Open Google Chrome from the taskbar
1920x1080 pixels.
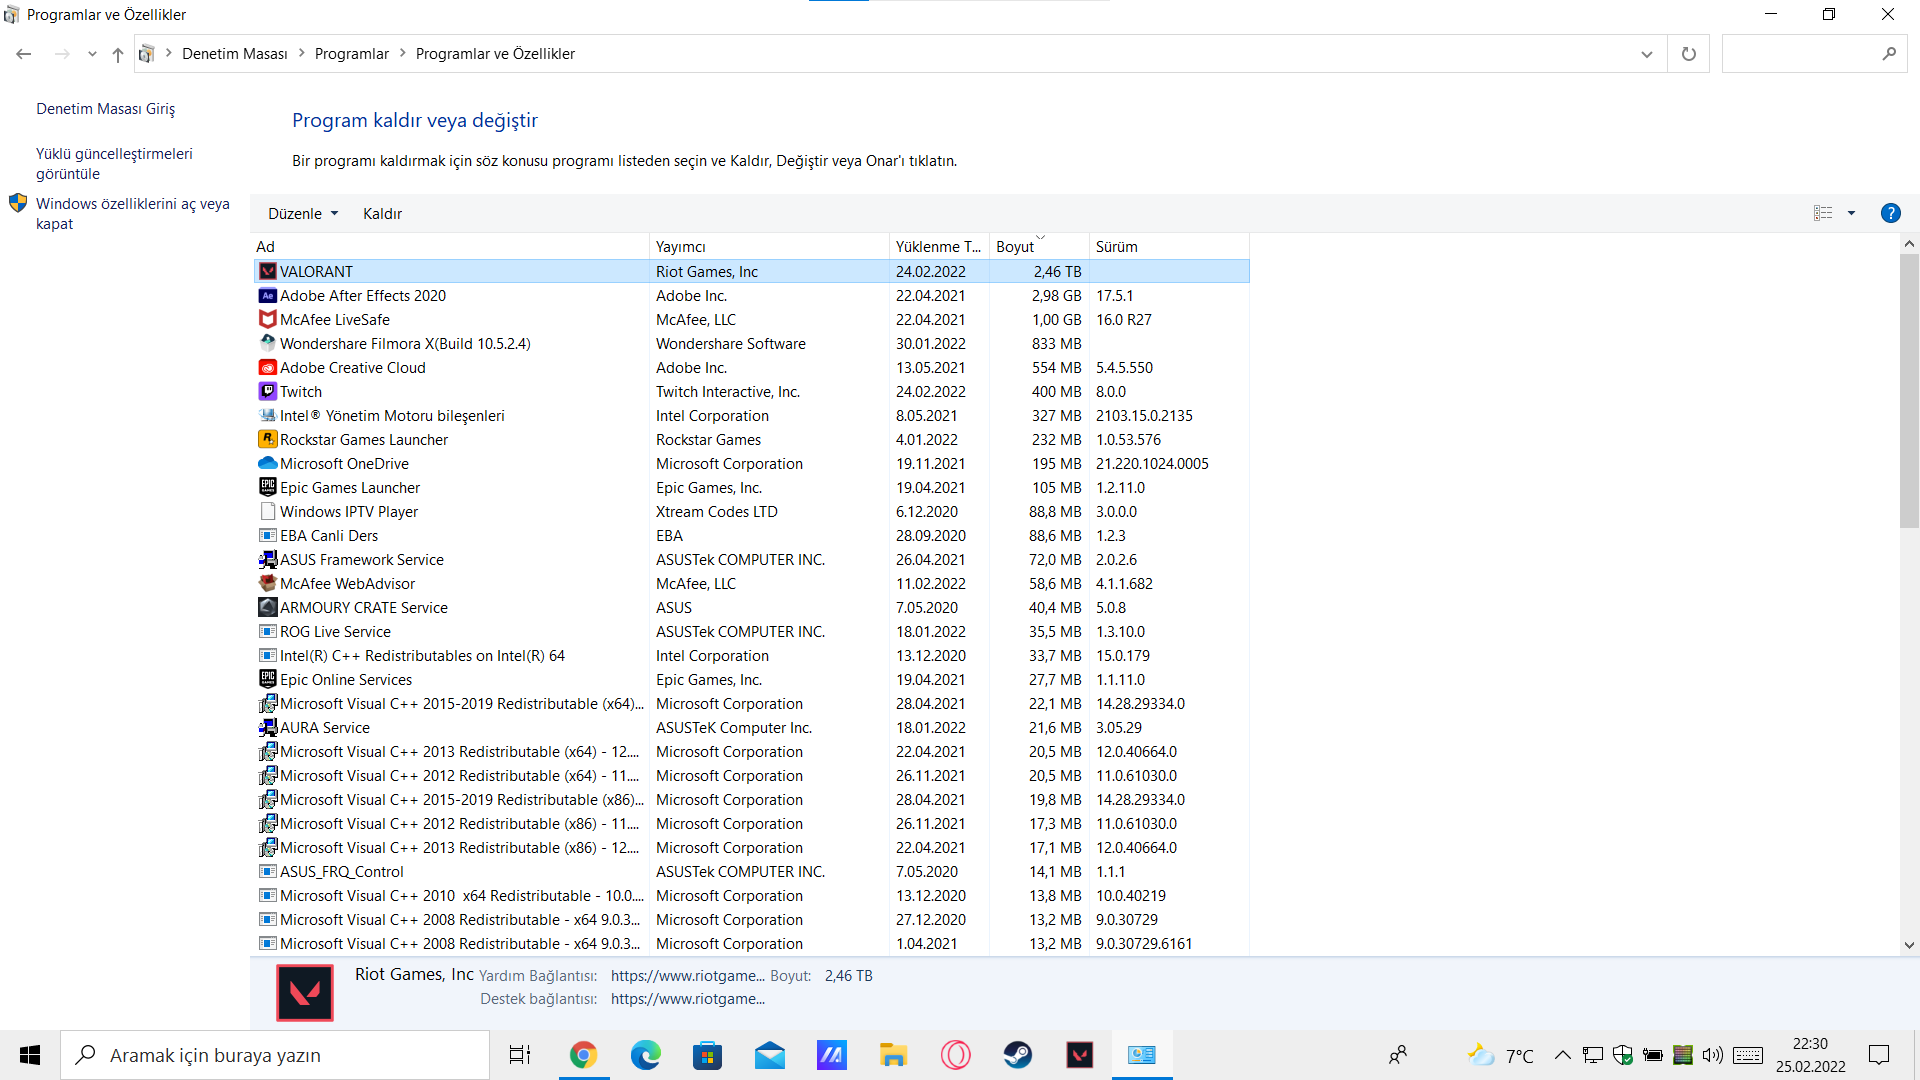click(583, 1055)
